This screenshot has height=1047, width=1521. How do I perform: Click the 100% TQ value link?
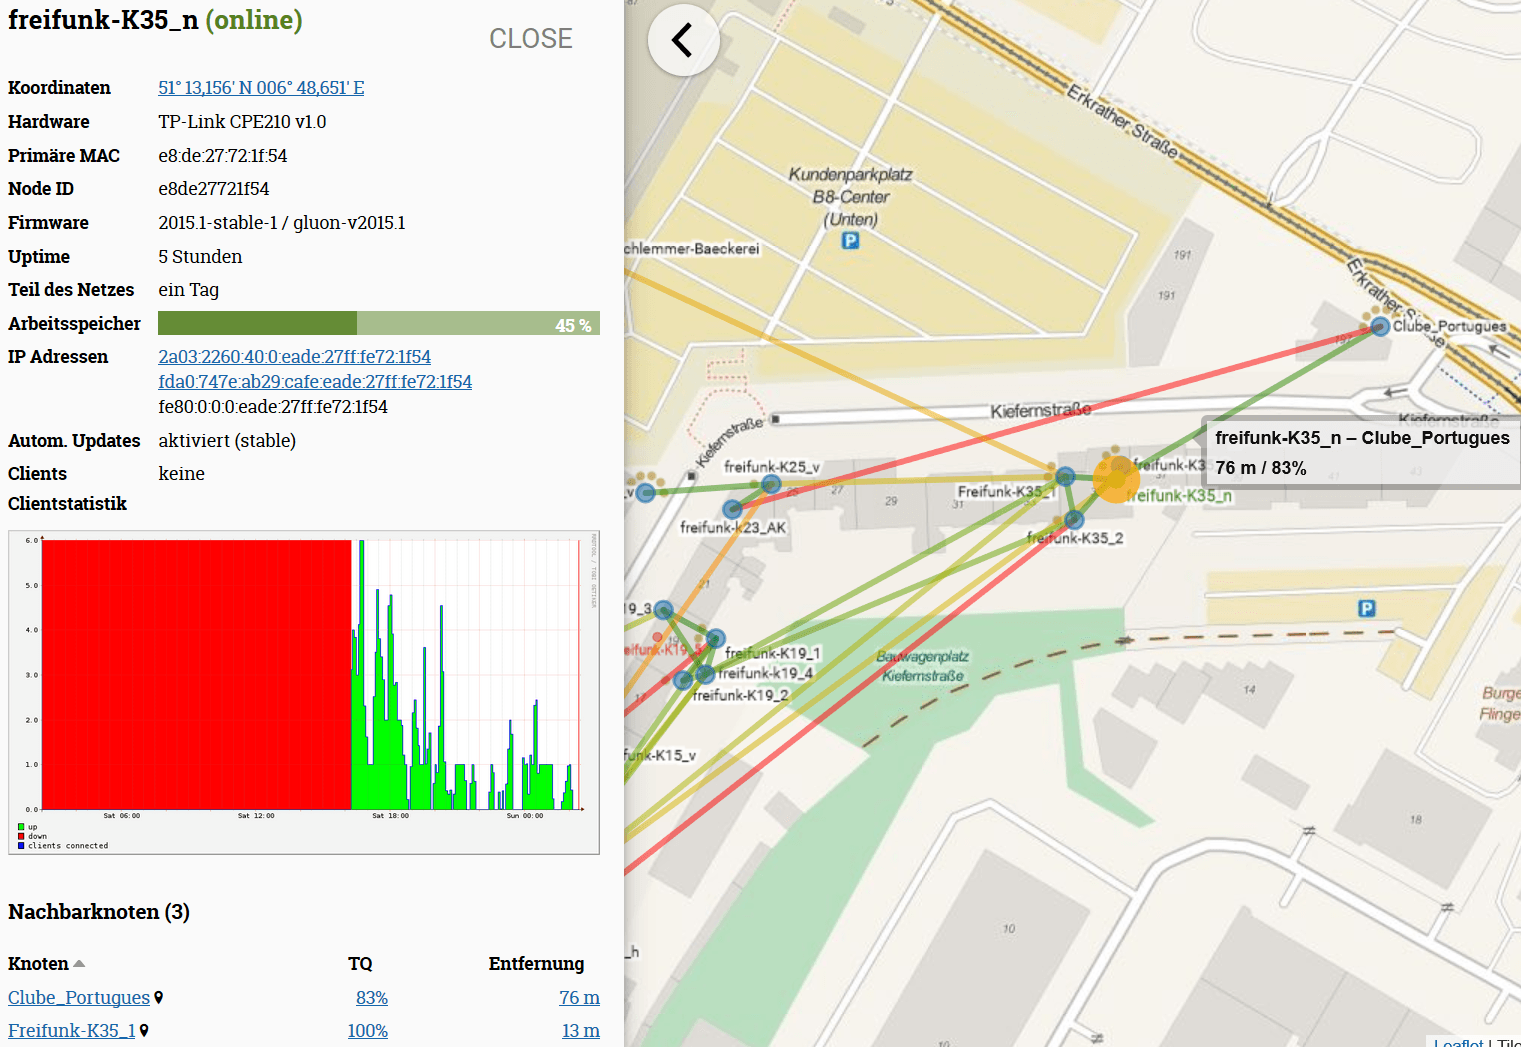[x=368, y=1031]
